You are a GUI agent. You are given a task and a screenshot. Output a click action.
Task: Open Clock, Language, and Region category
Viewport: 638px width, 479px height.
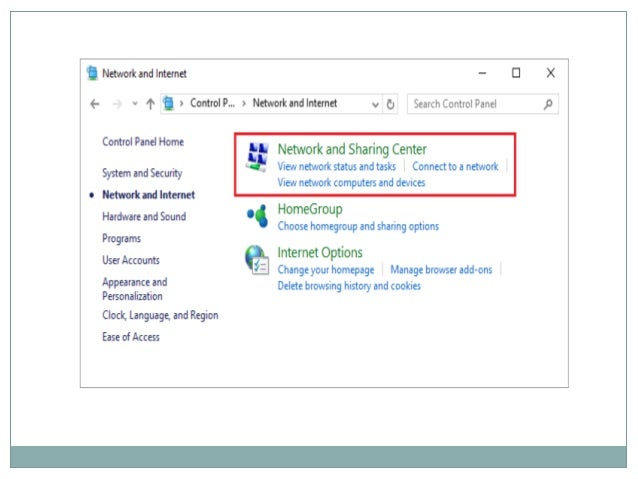pyautogui.click(x=160, y=315)
